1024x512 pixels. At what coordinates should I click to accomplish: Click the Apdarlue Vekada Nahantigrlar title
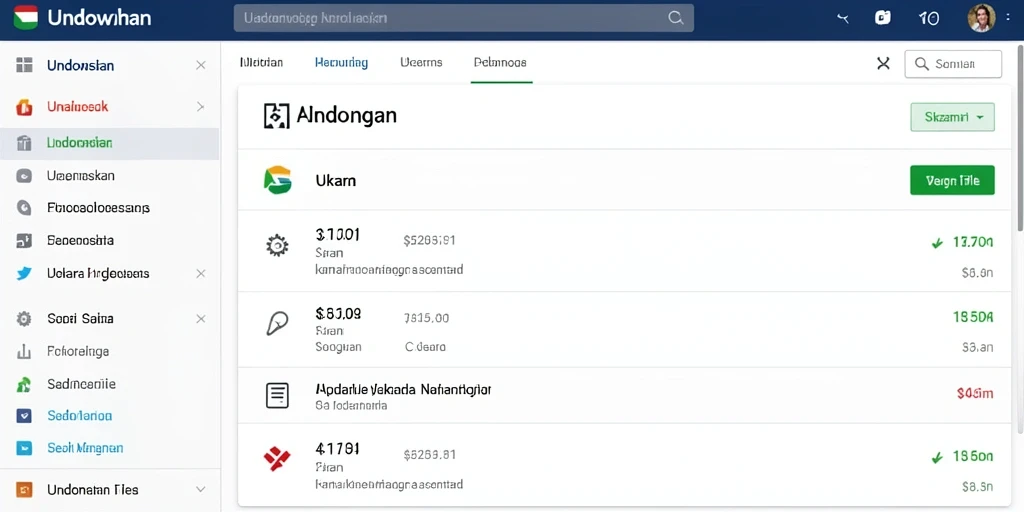pos(403,390)
